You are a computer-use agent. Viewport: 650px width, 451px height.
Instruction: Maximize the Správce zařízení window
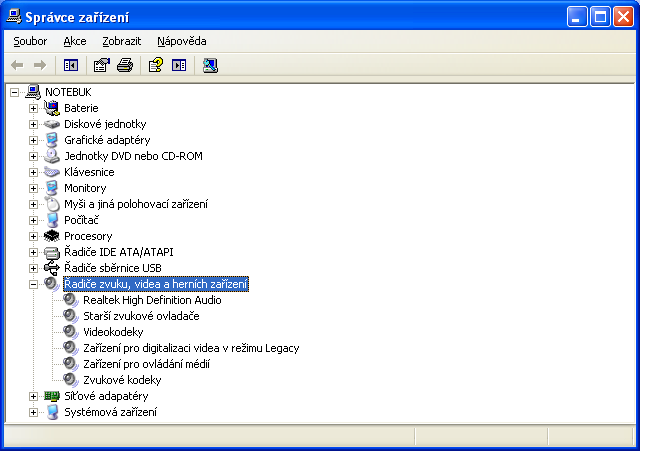pyautogui.click(x=600, y=17)
